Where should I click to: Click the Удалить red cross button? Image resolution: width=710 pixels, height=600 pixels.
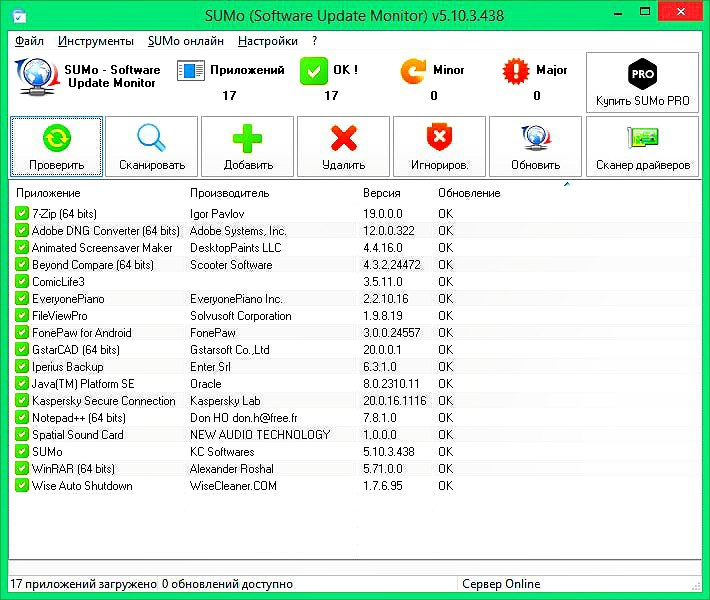click(x=344, y=146)
